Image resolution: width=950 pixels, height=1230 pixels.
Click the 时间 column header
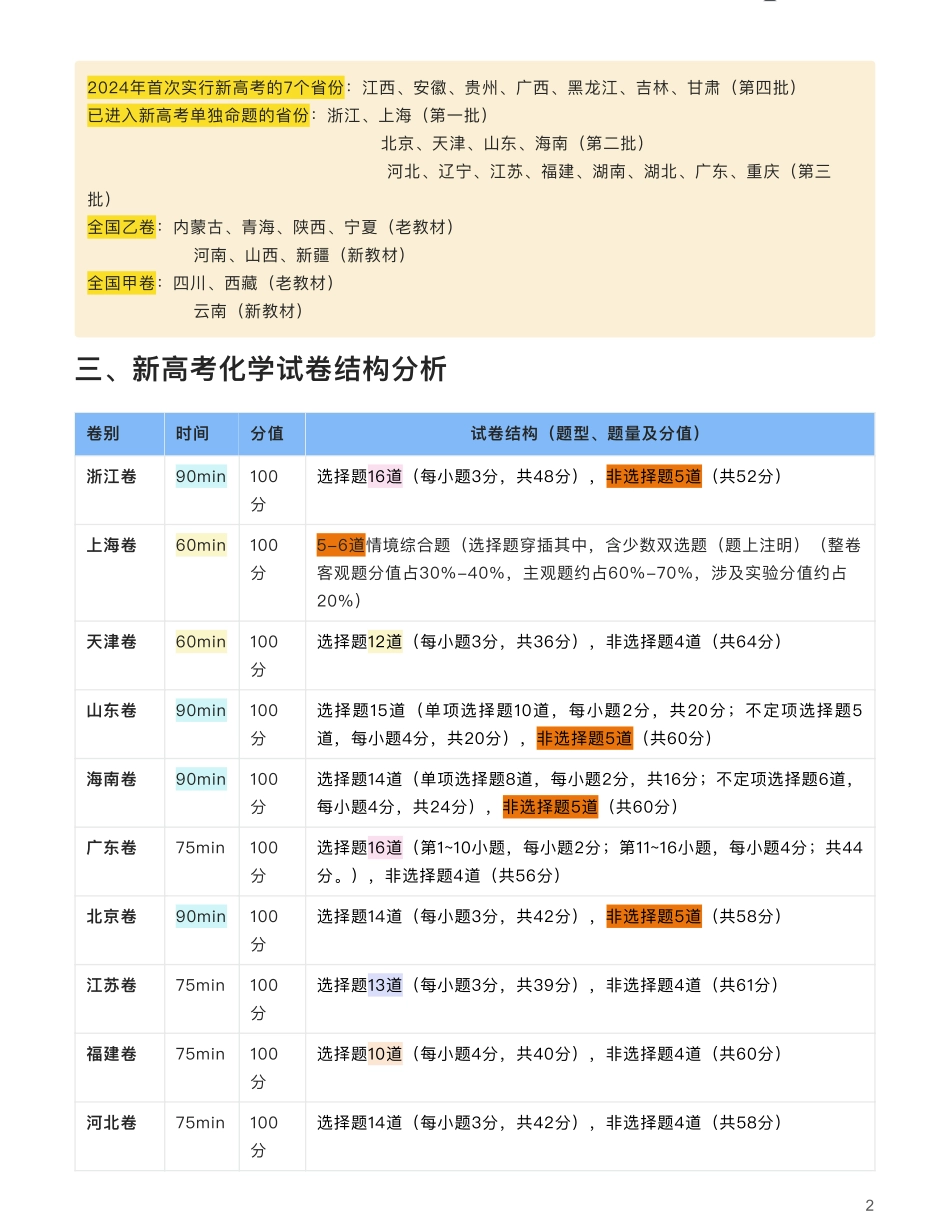coord(192,434)
